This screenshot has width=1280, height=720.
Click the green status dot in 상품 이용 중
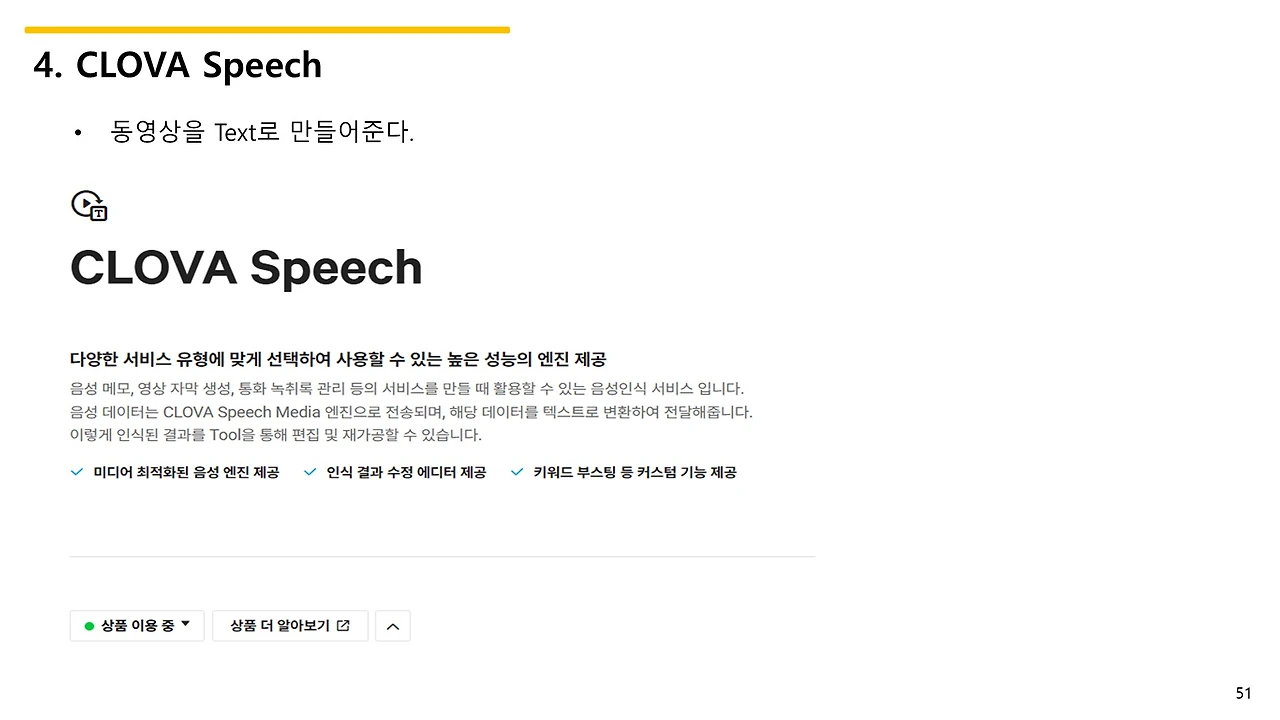point(87,625)
